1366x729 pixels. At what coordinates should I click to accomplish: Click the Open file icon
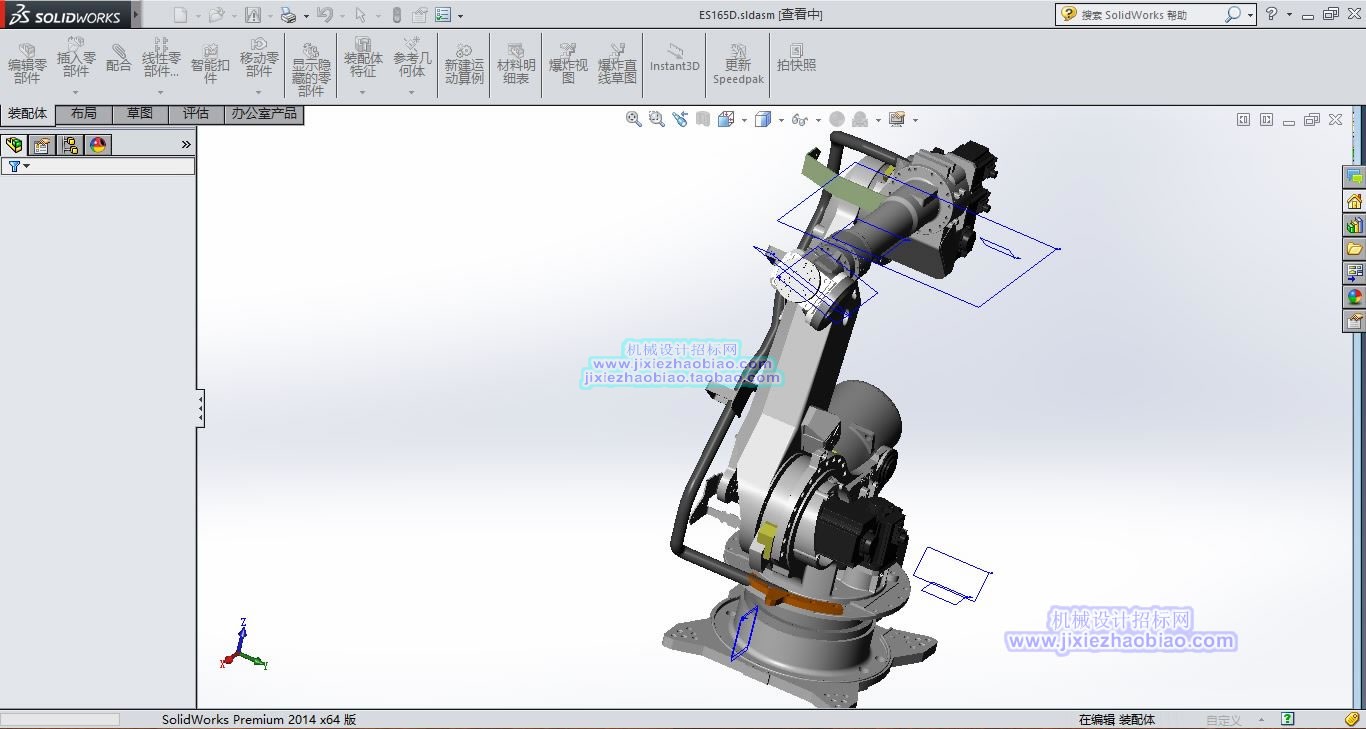(216, 15)
